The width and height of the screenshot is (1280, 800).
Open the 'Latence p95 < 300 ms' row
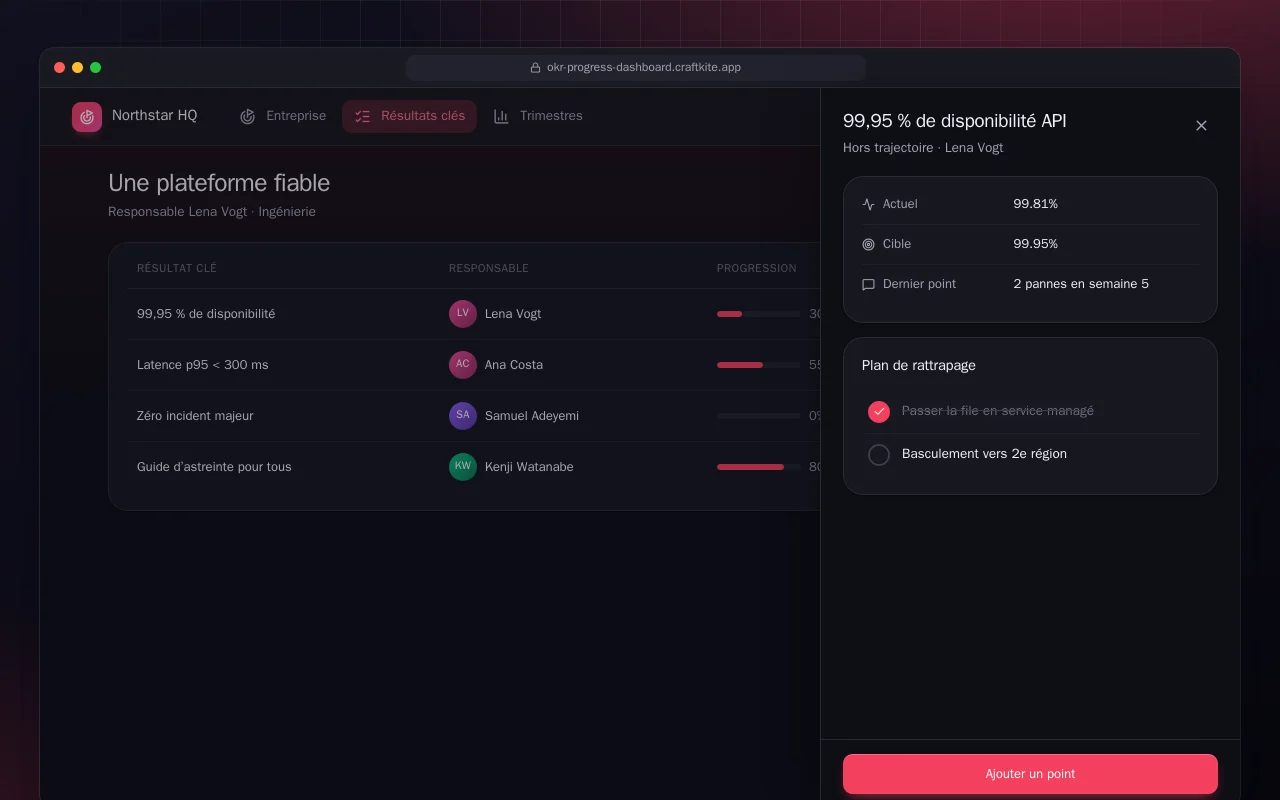click(x=474, y=365)
